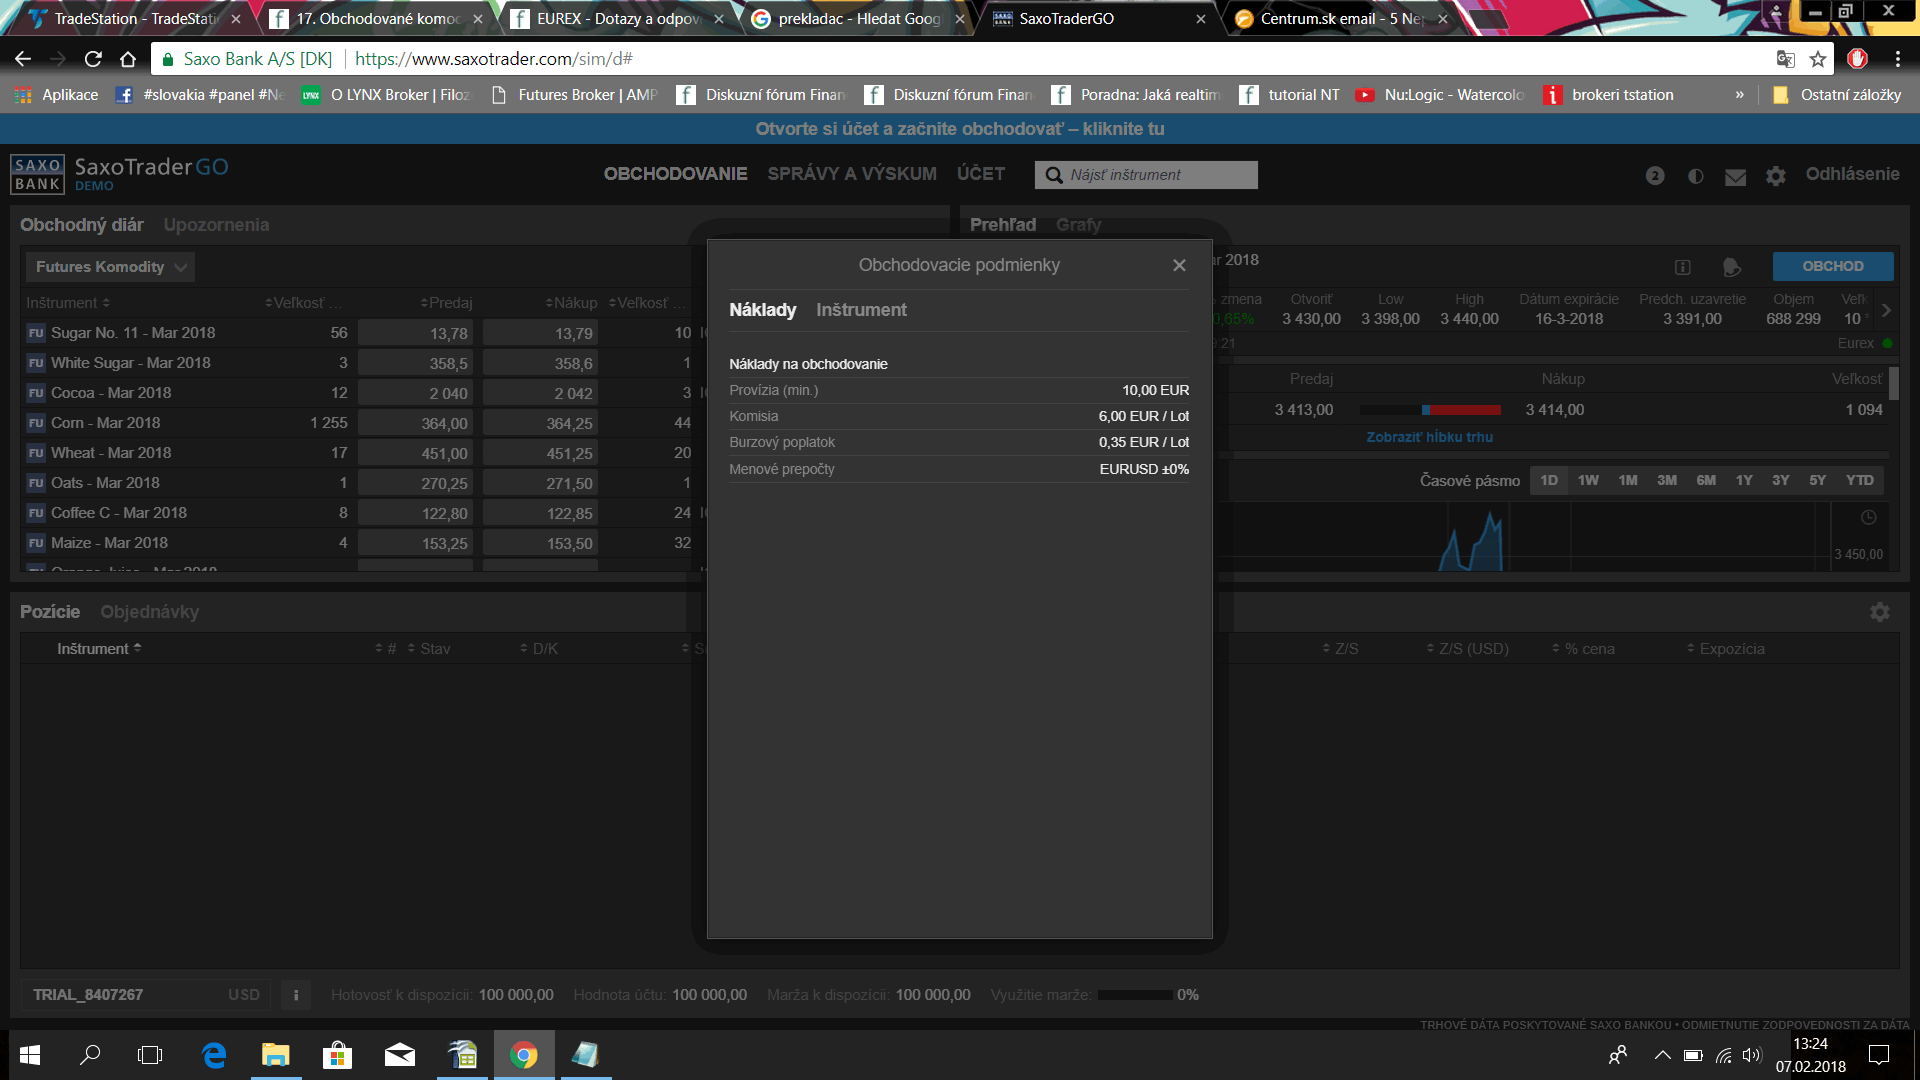Image resolution: width=1920 pixels, height=1080 pixels.
Task: Switch to the Inštrument tab in dialog
Action: 861,310
